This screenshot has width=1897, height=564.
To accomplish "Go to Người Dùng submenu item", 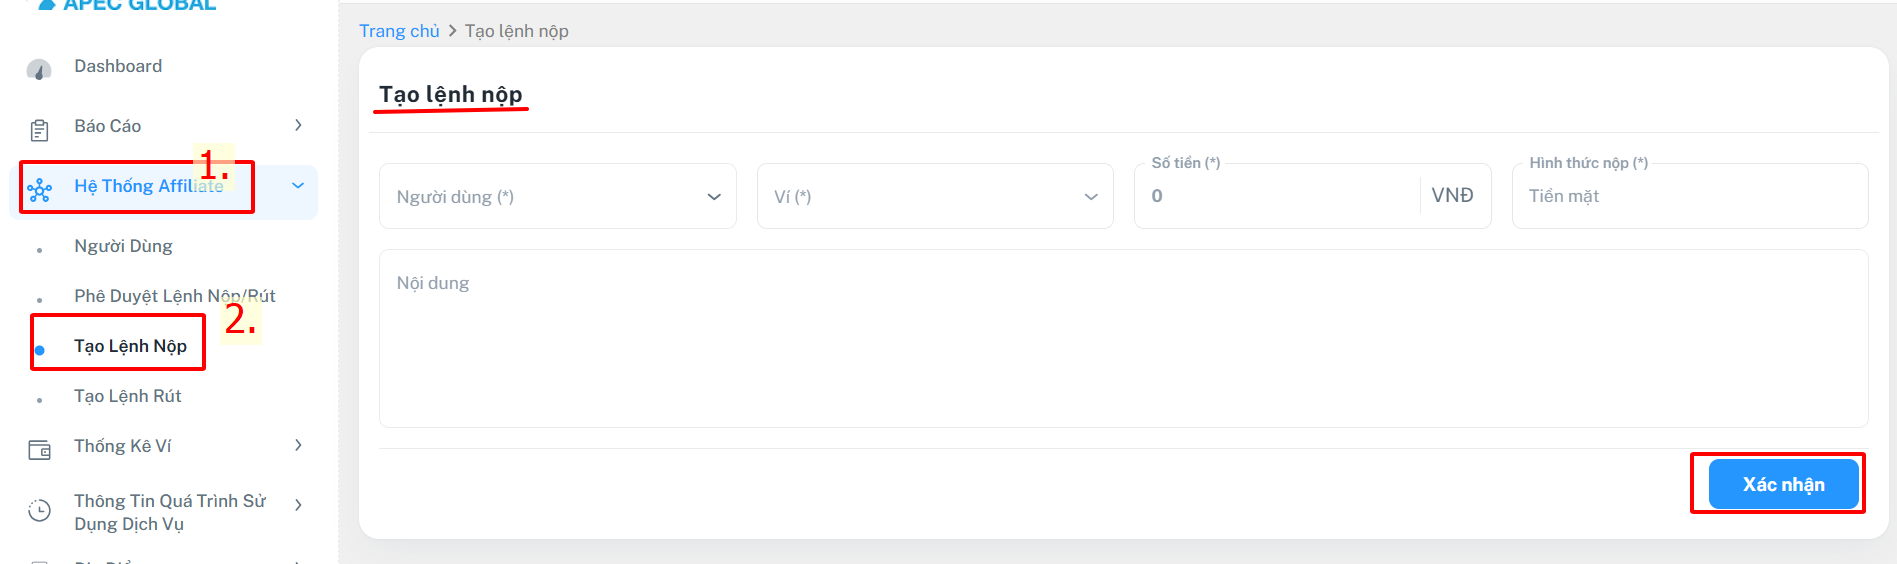I will 123,246.
